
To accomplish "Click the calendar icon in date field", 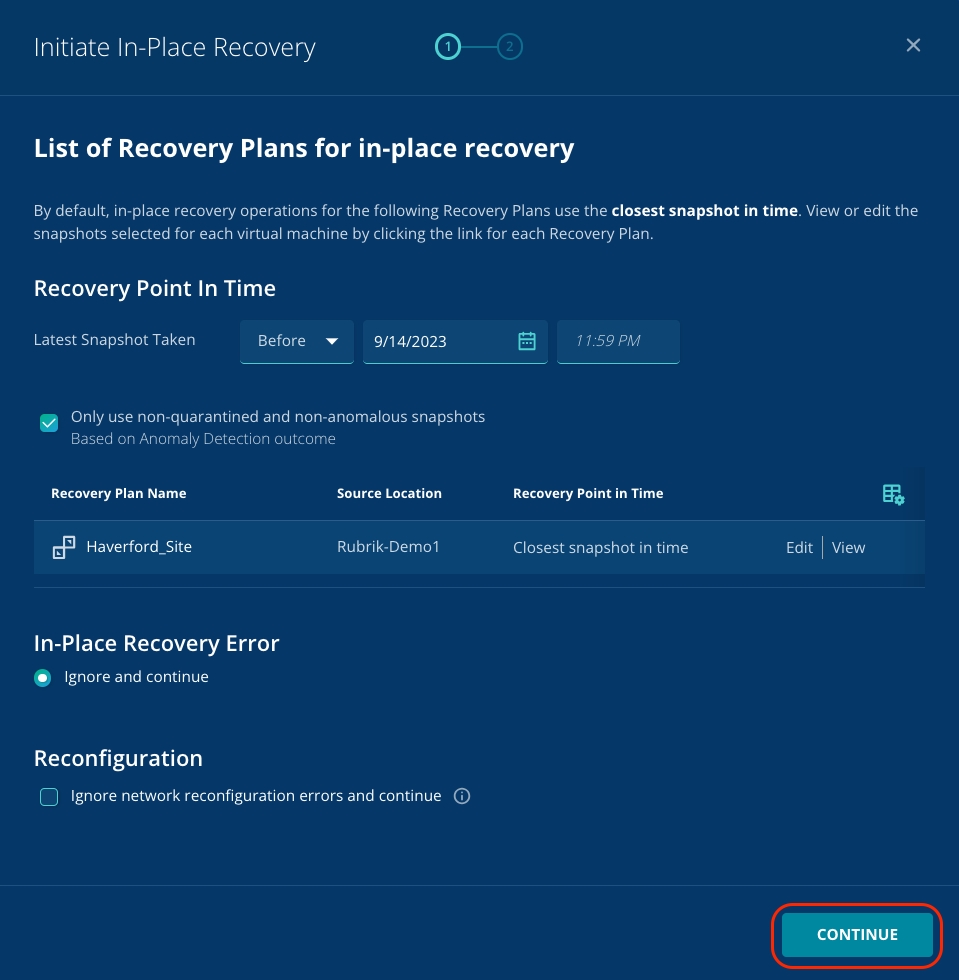I will pos(527,341).
